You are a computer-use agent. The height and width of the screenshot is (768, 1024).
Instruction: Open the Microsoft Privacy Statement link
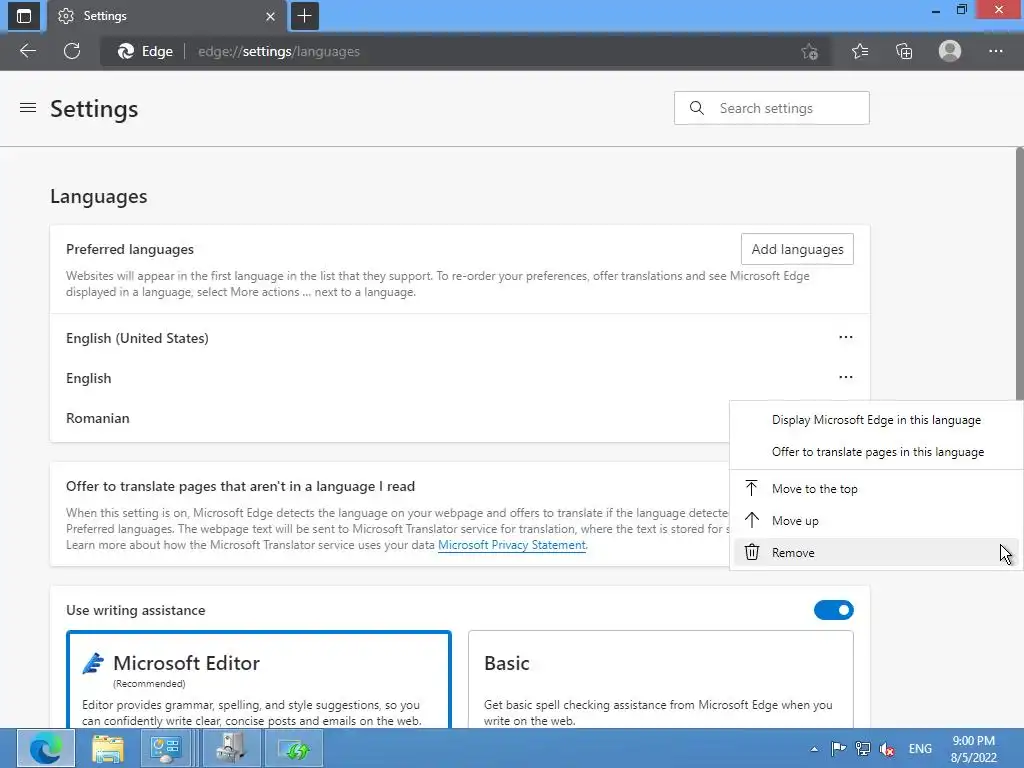coord(511,545)
